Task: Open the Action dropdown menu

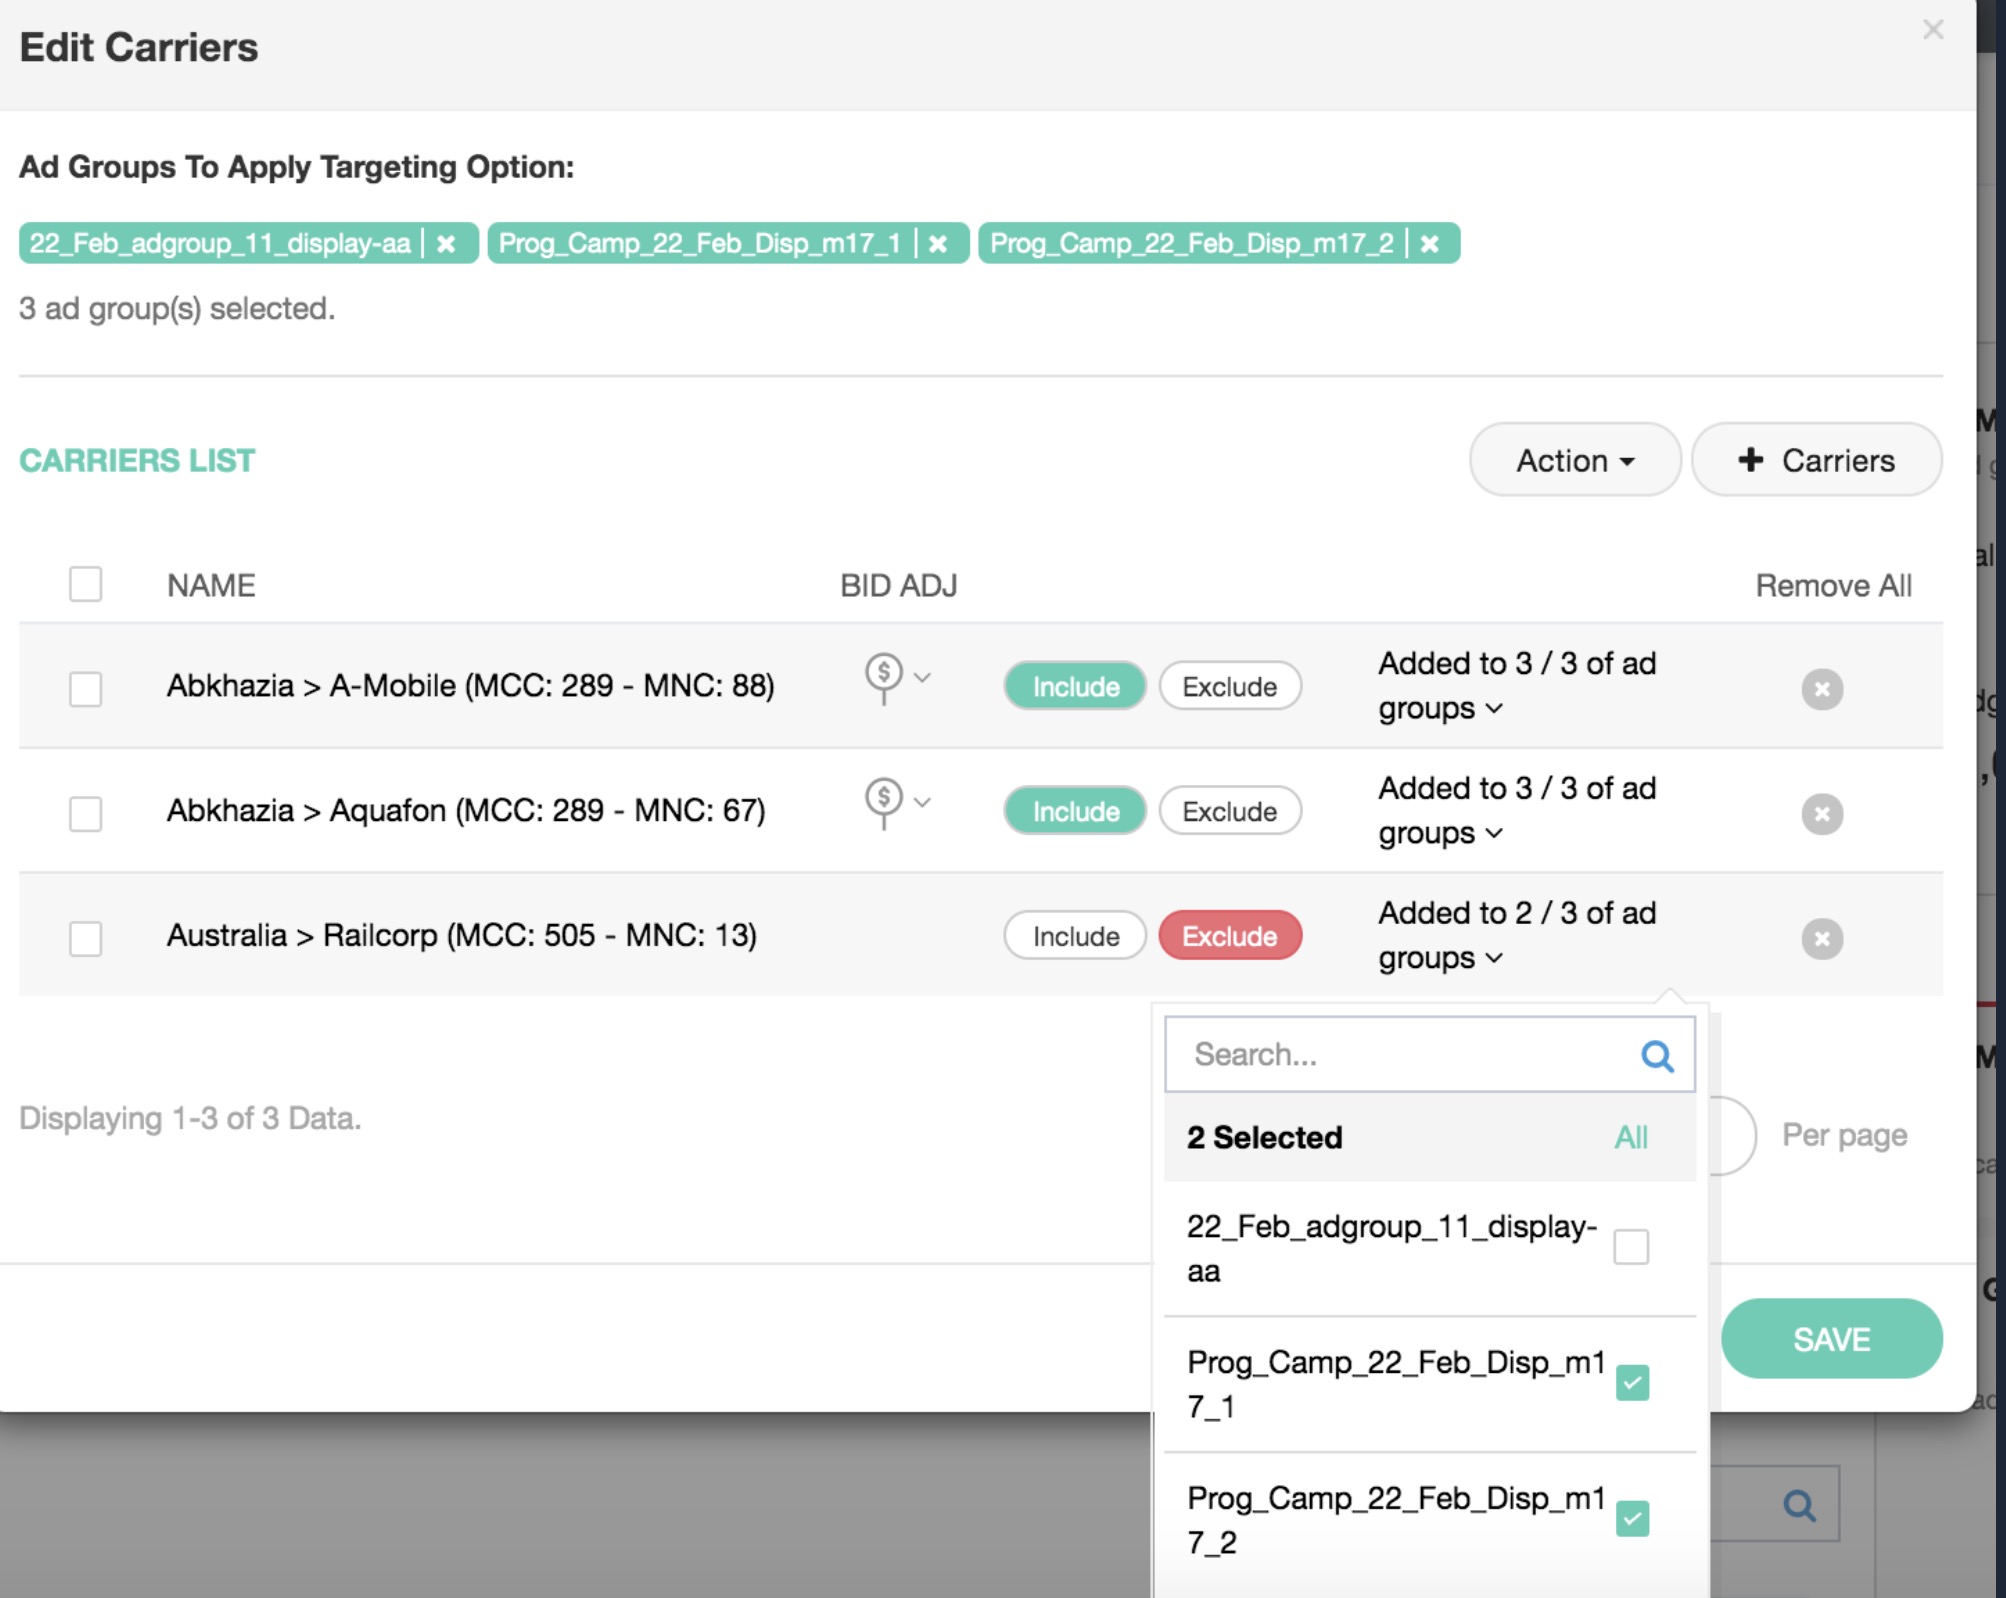Action: tap(1575, 460)
